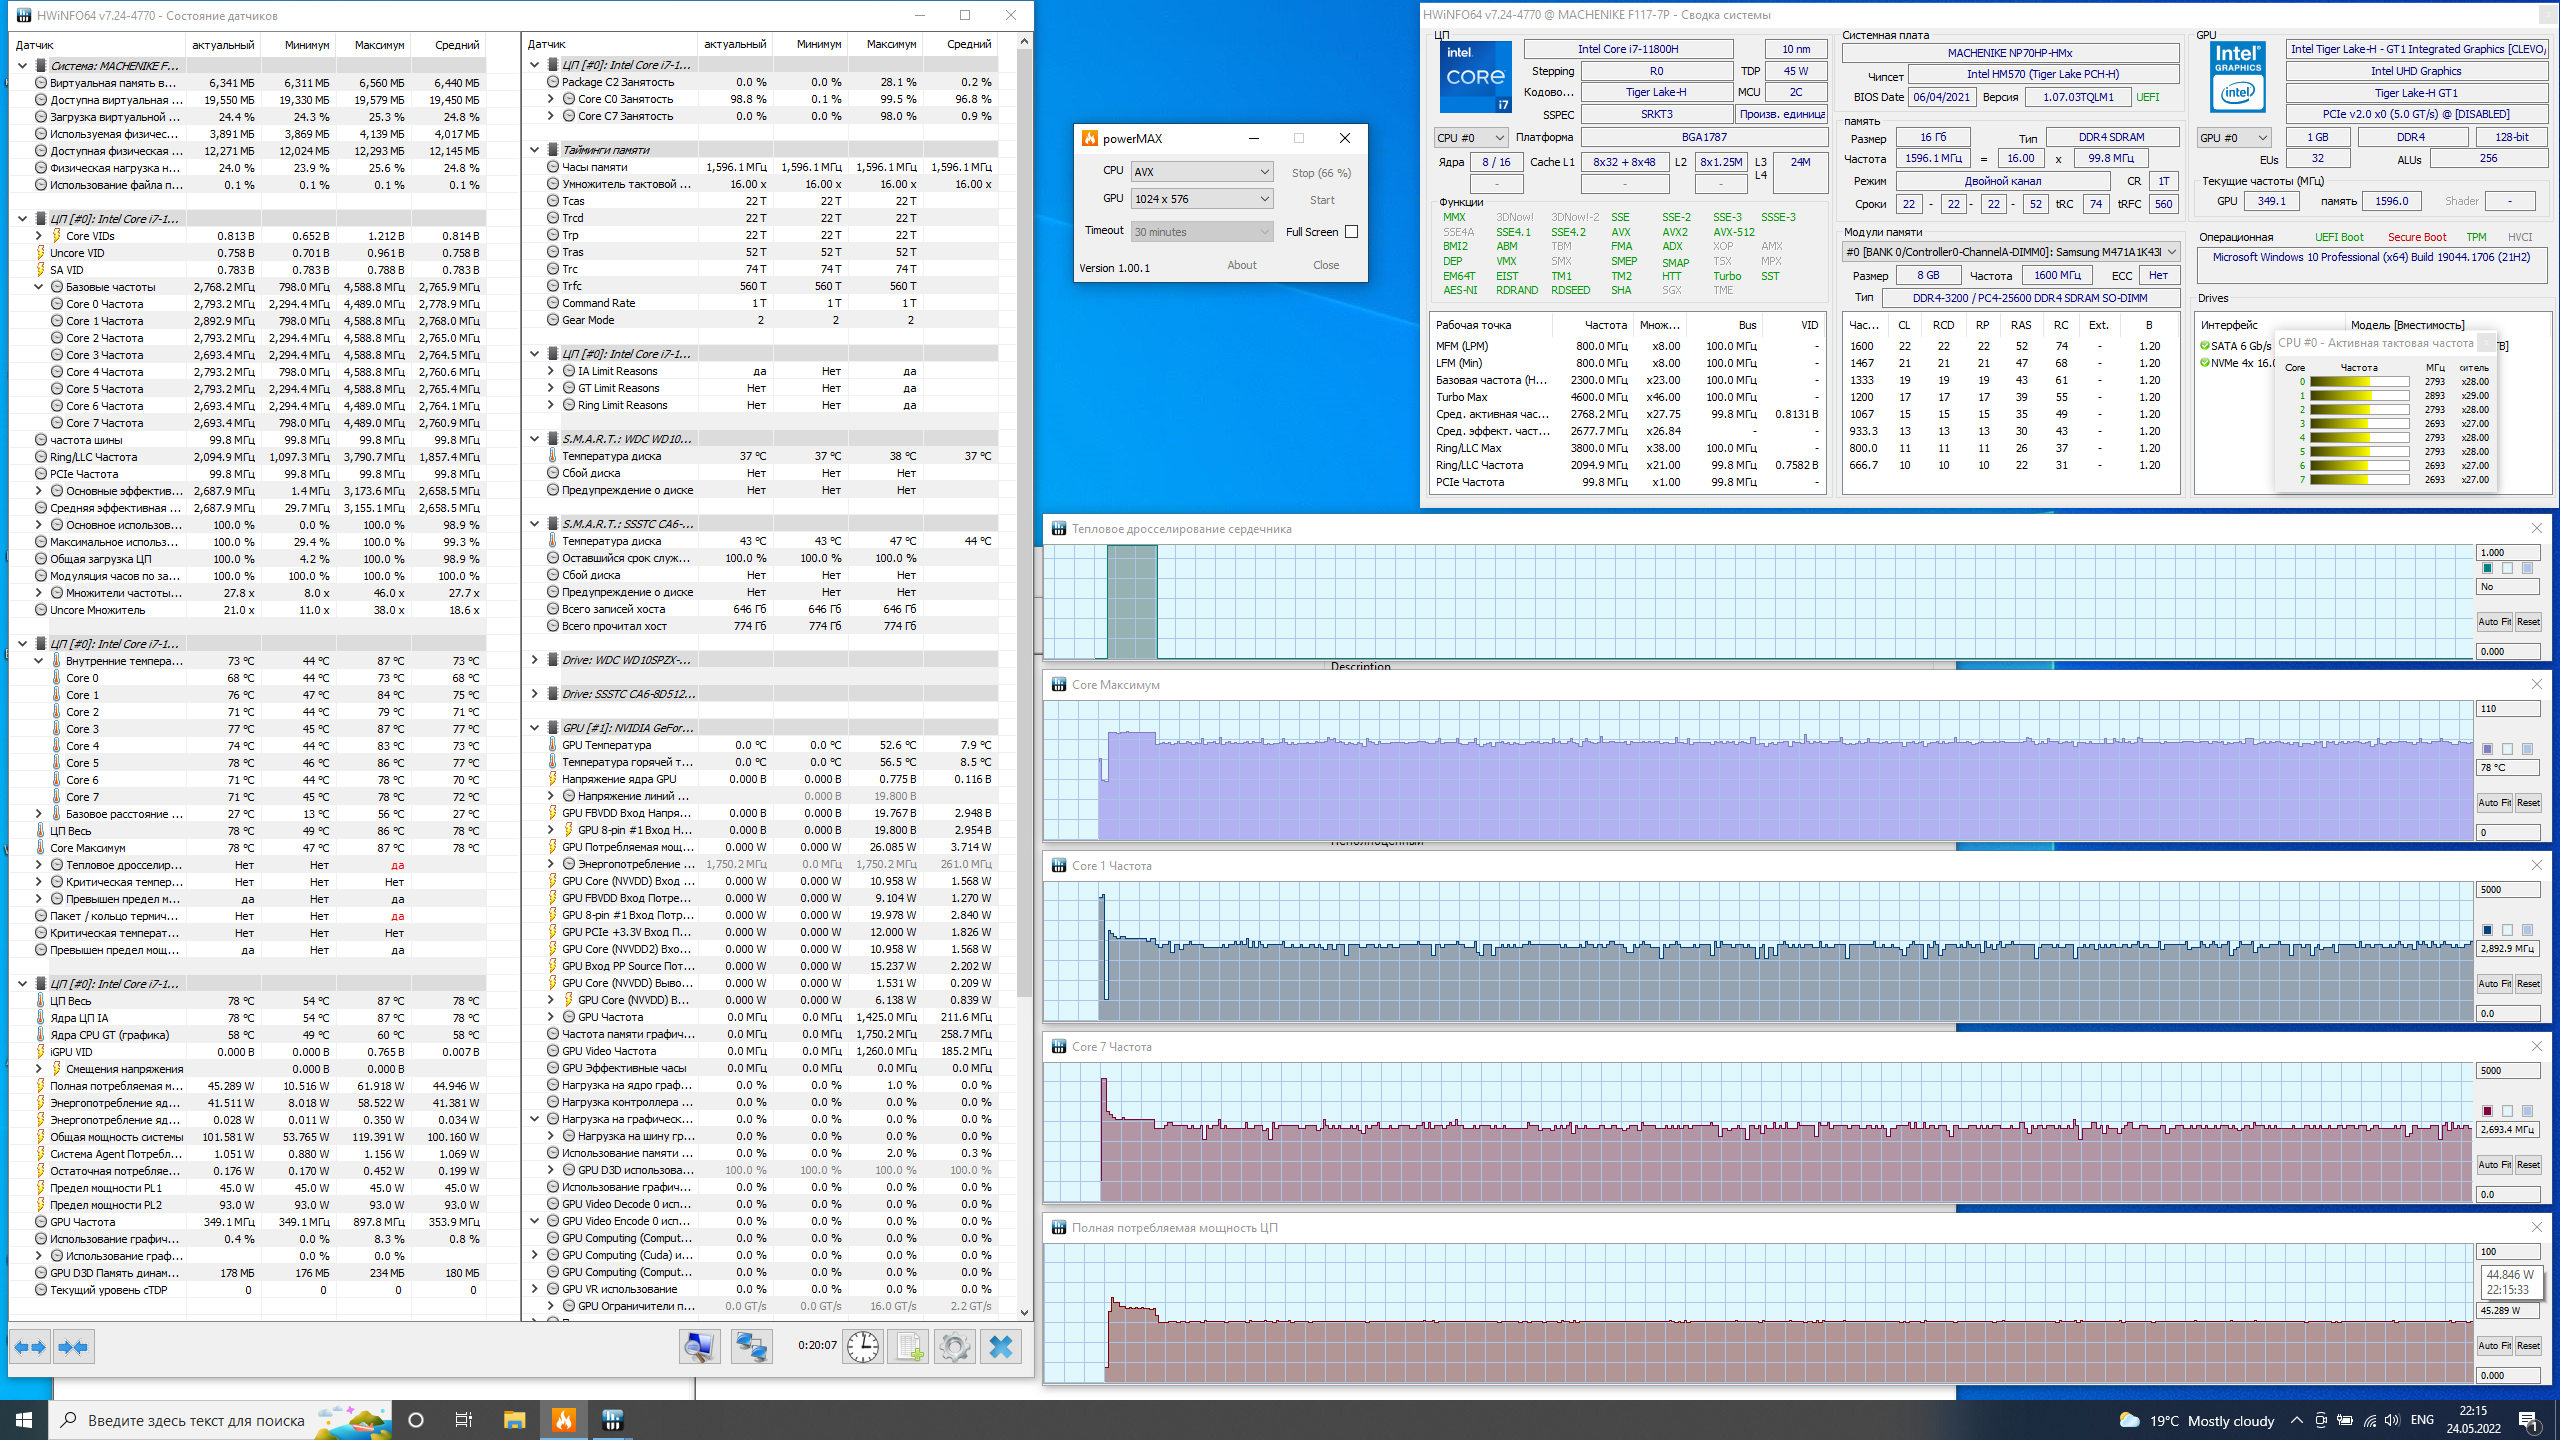Click teal color swatch in thermal throttling graph
Screen dimensions: 2560x1440
coord(2487,568)
